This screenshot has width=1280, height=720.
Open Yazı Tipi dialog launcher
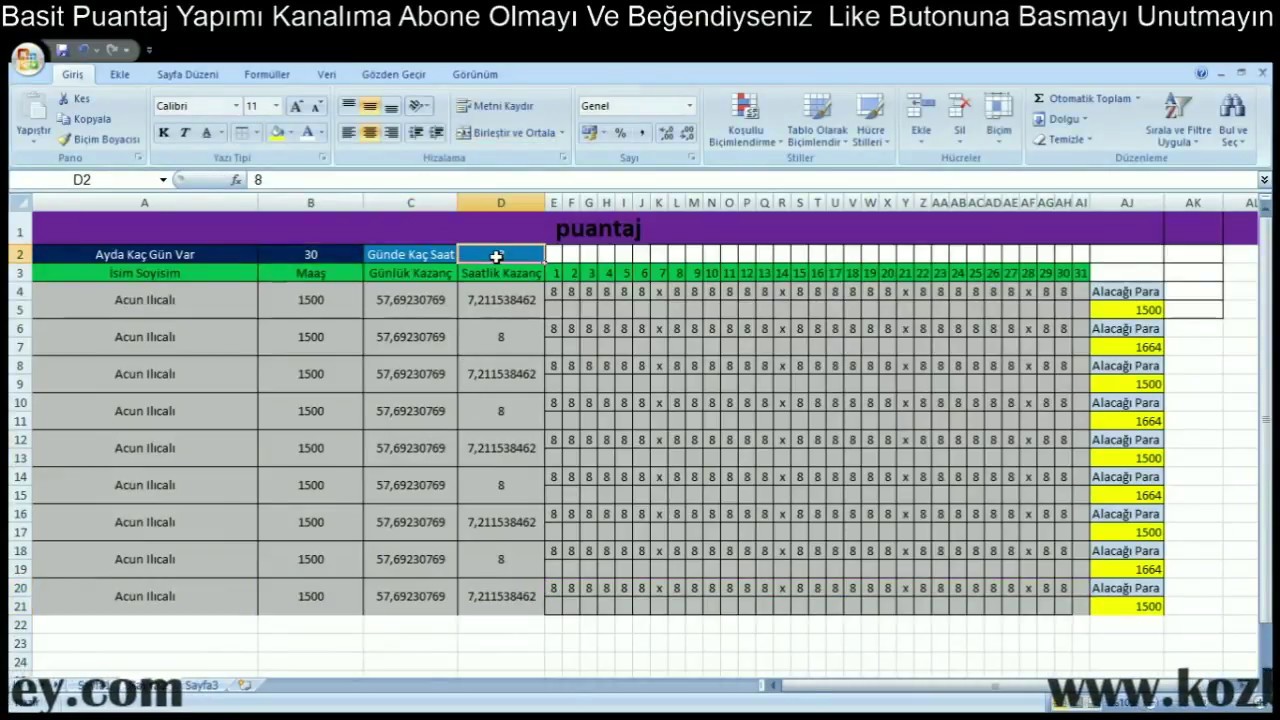(323, 158)
